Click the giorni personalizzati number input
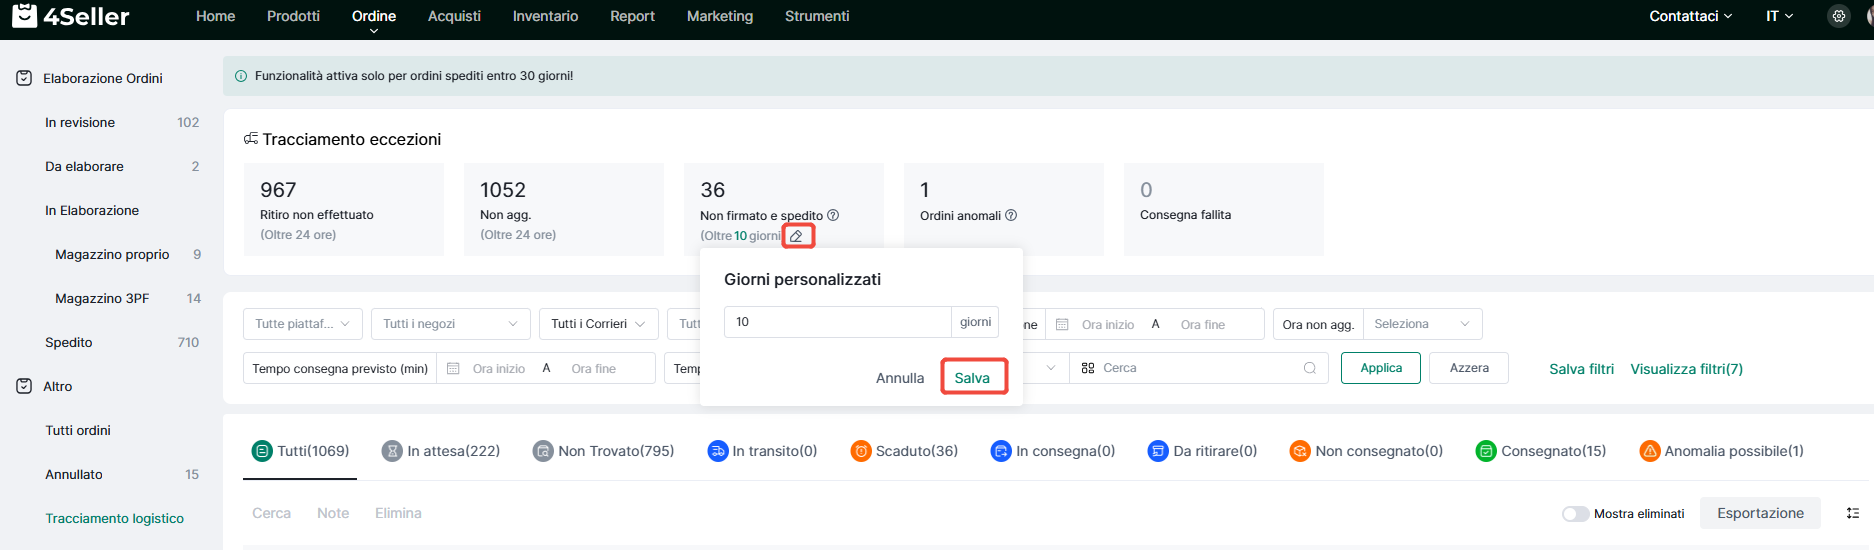This screenshot has height=550, width=1874. click(838, 322)
